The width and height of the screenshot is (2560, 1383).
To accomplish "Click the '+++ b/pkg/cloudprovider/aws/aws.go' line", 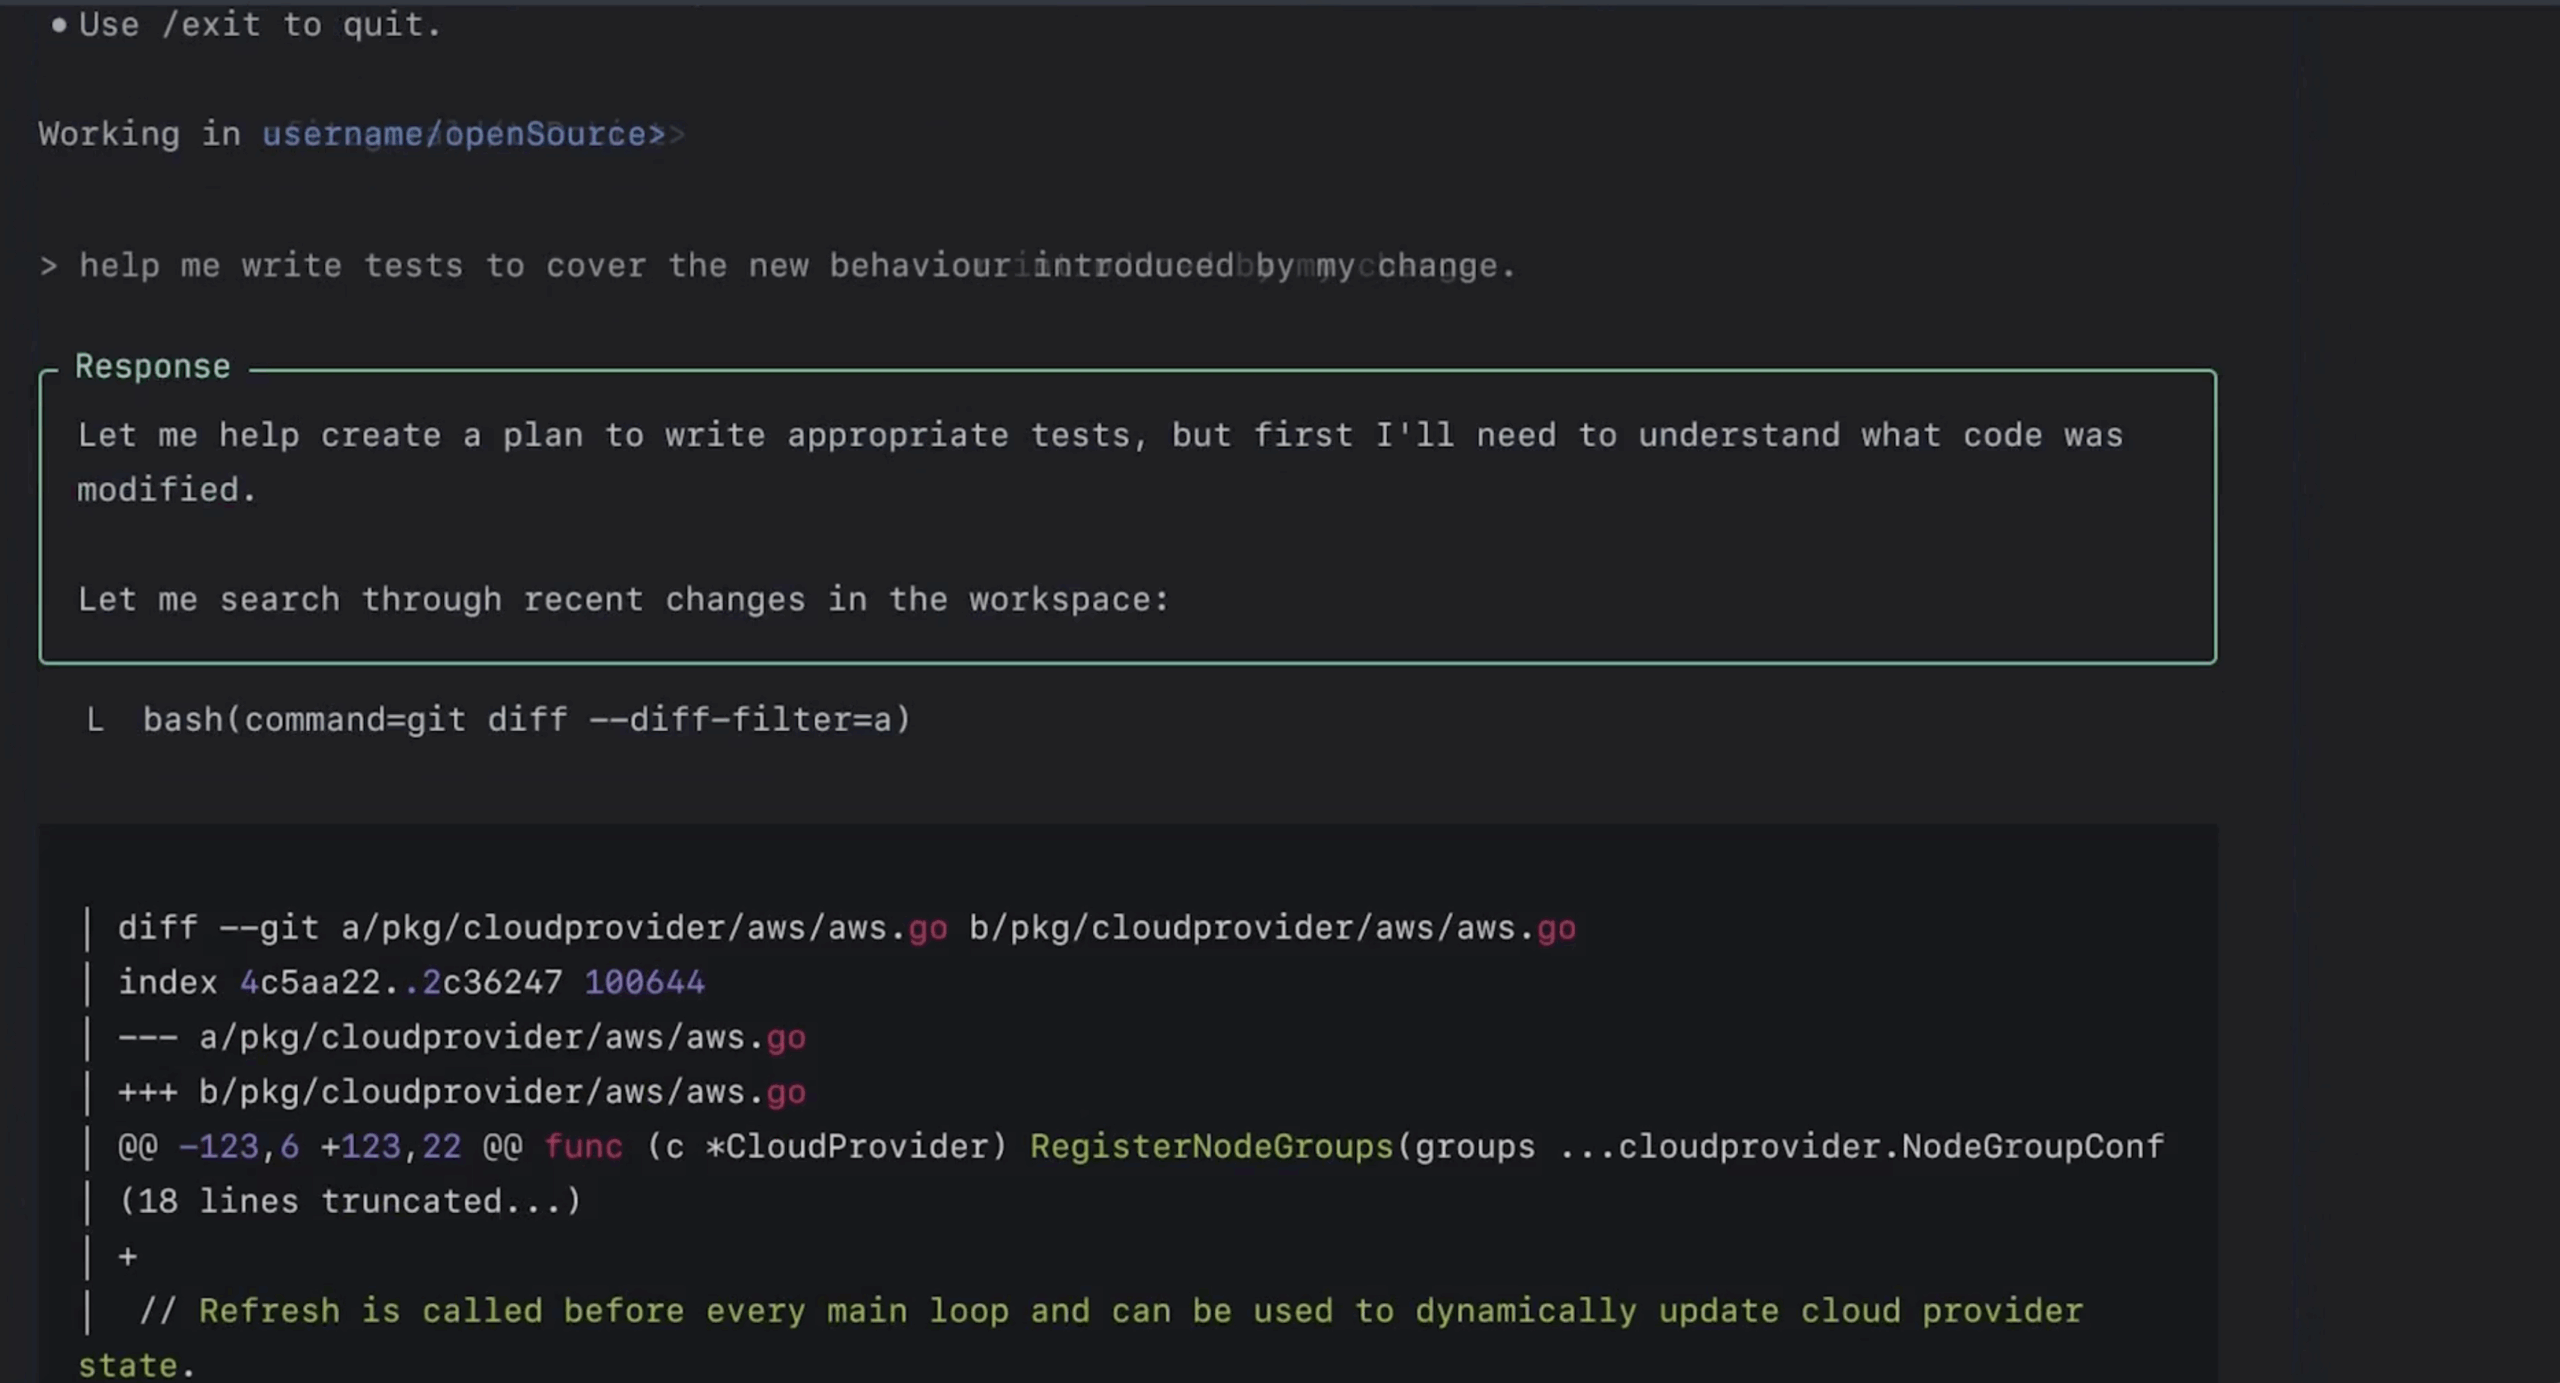I will pos(461,1092).
